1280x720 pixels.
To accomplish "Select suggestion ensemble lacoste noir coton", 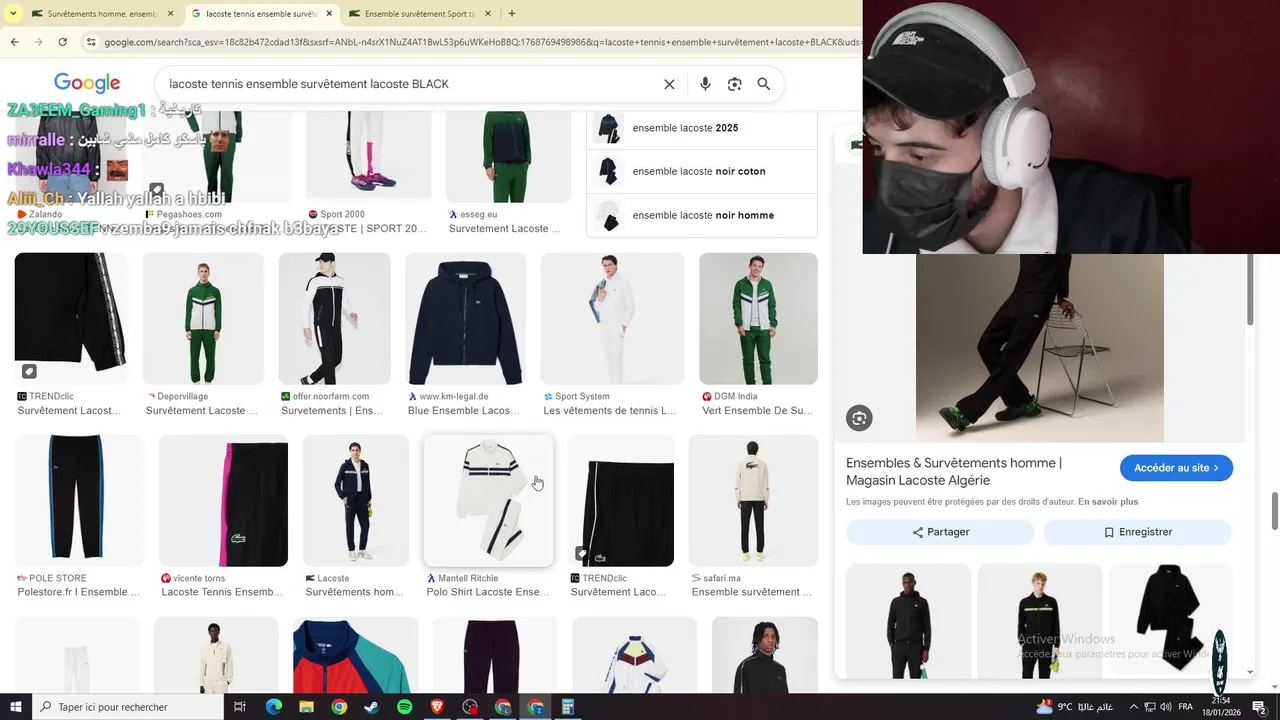I will pyautogui.click(x=702, y=171).
